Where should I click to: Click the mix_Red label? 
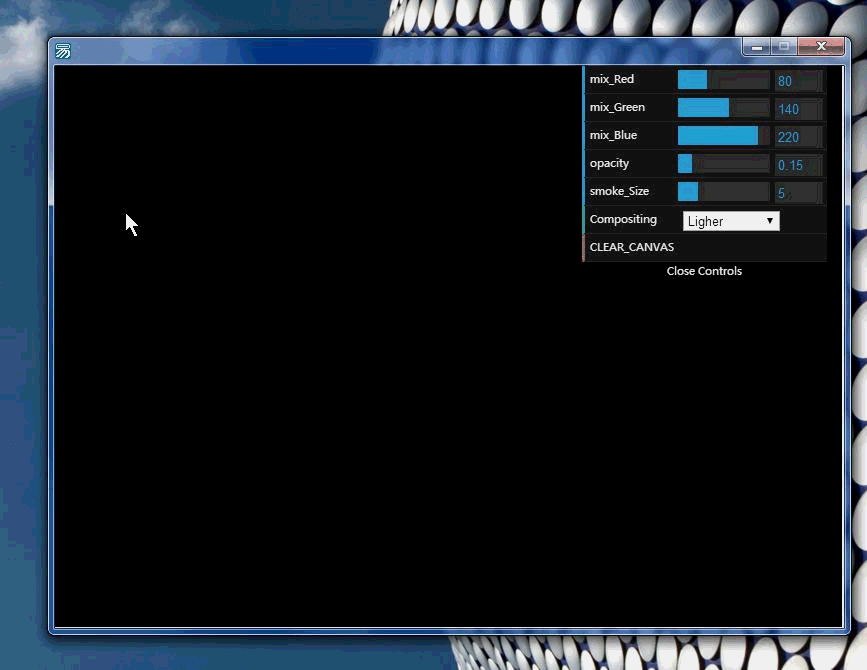click(x=612, y=79)
